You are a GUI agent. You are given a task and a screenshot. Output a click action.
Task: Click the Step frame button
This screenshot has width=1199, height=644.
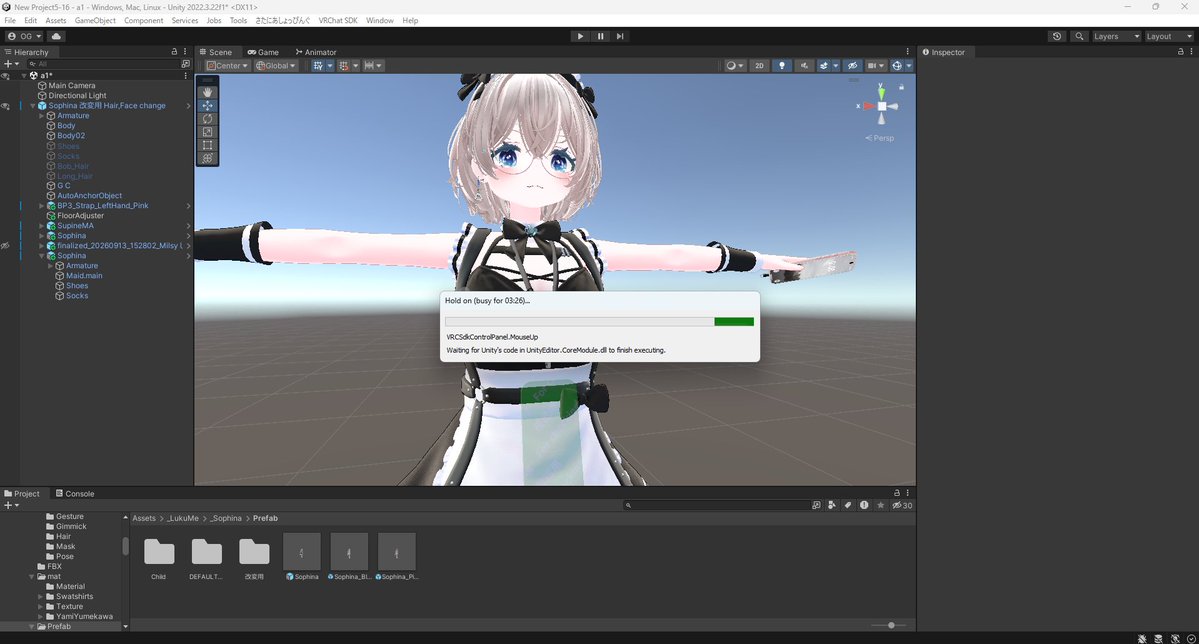click(620, 36)
